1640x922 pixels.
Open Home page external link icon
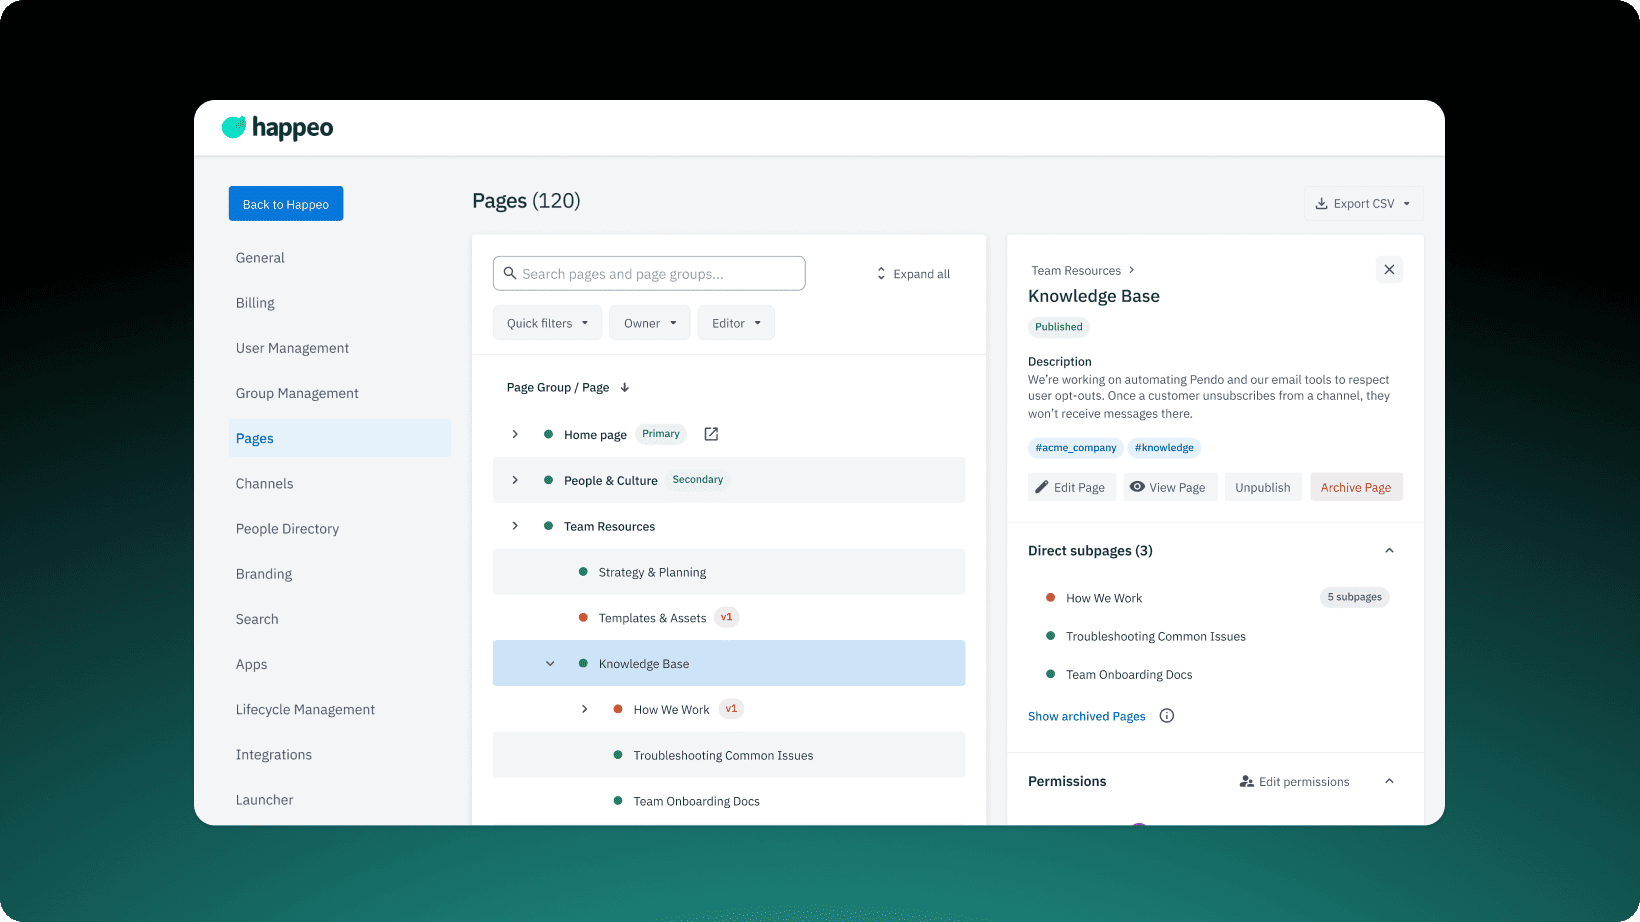(x=711, y=434)
